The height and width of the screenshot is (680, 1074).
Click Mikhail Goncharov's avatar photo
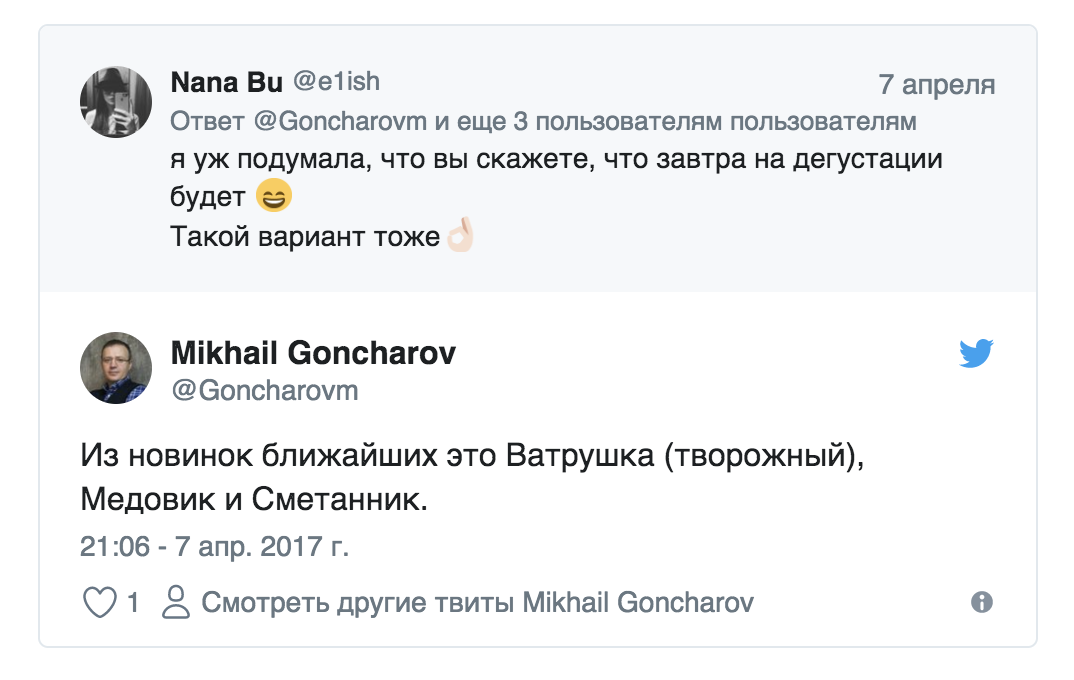[x=115, y=368]
